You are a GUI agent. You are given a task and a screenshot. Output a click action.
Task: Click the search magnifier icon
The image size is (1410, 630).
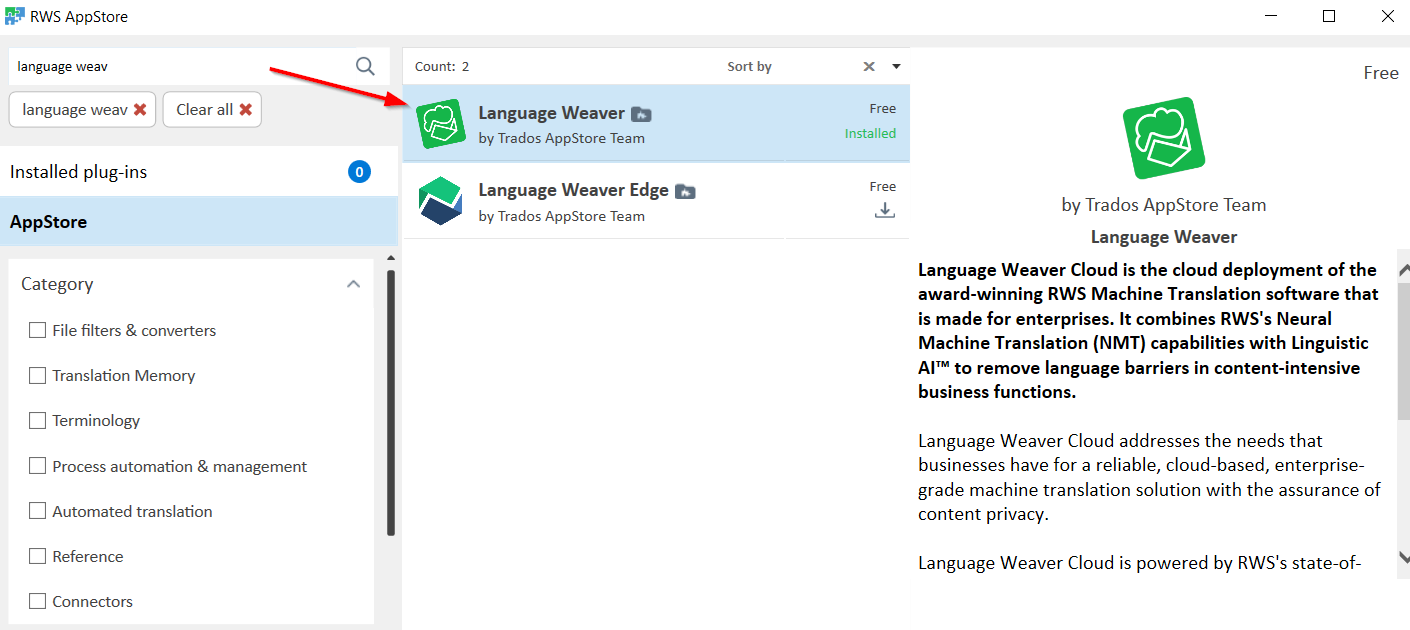coord(365,66)
